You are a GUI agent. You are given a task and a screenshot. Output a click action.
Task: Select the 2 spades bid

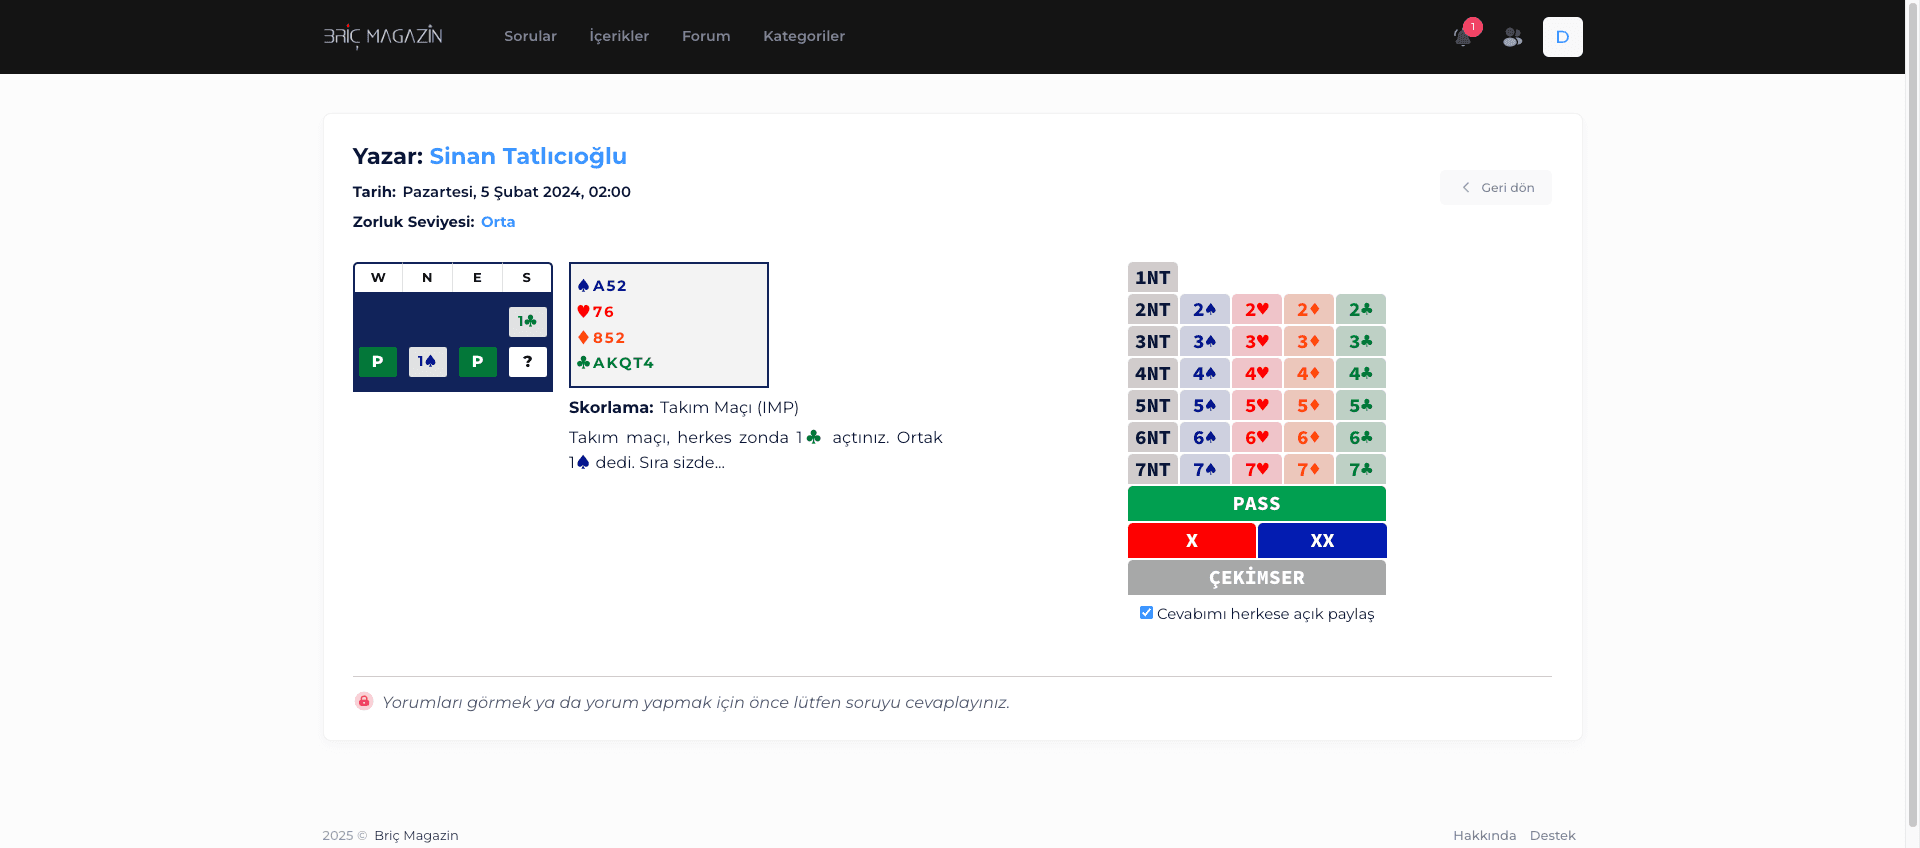coord(1205,309)
